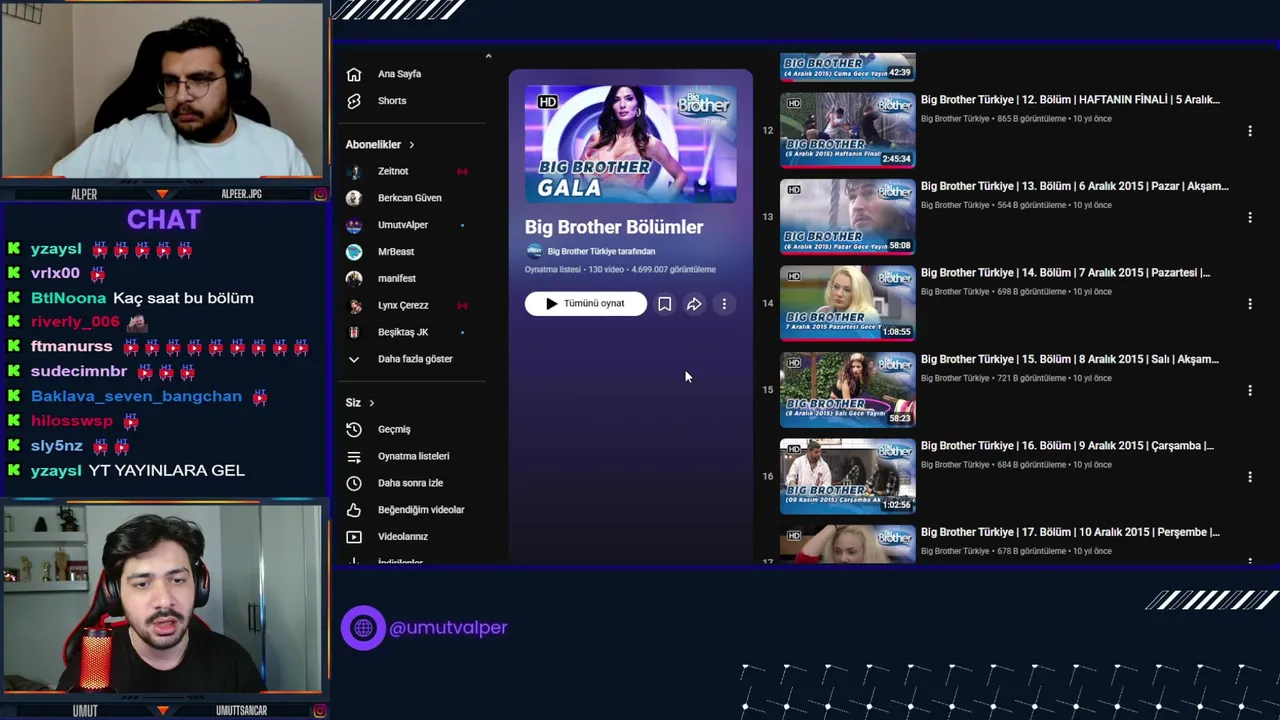Open 13. Bölüm 6 Aralık 2015 video title
The image size is (1280, 720).
(1075, 186)
